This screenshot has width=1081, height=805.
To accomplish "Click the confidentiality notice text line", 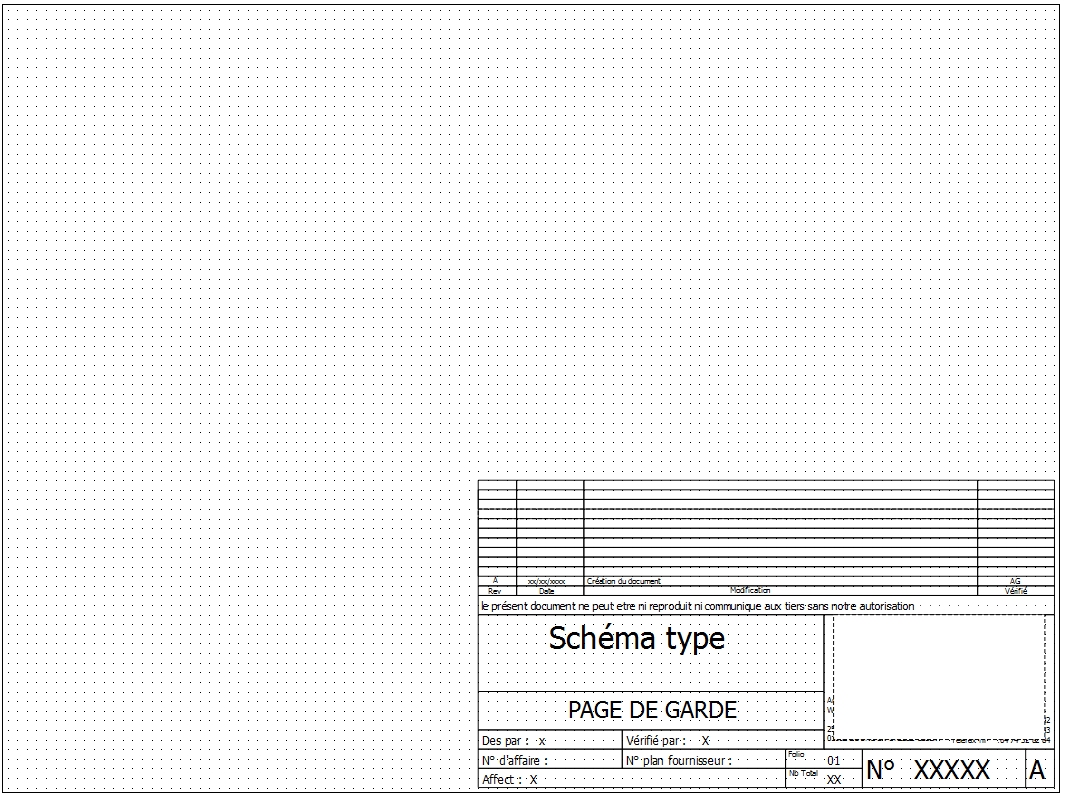I will [x=697, y=606].
